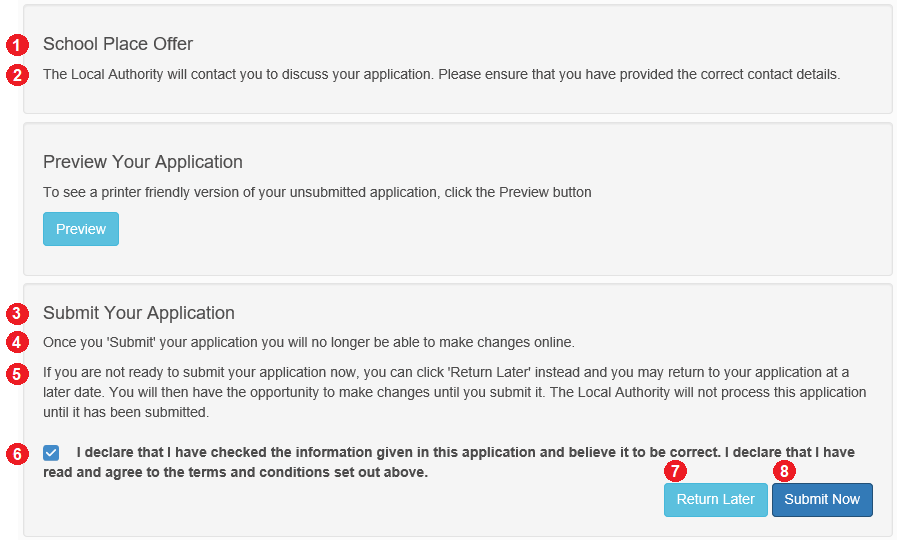The width and height of the screenshot is (897, 541).
Task: Click the Submit Your Application heading
Action: 139,313
